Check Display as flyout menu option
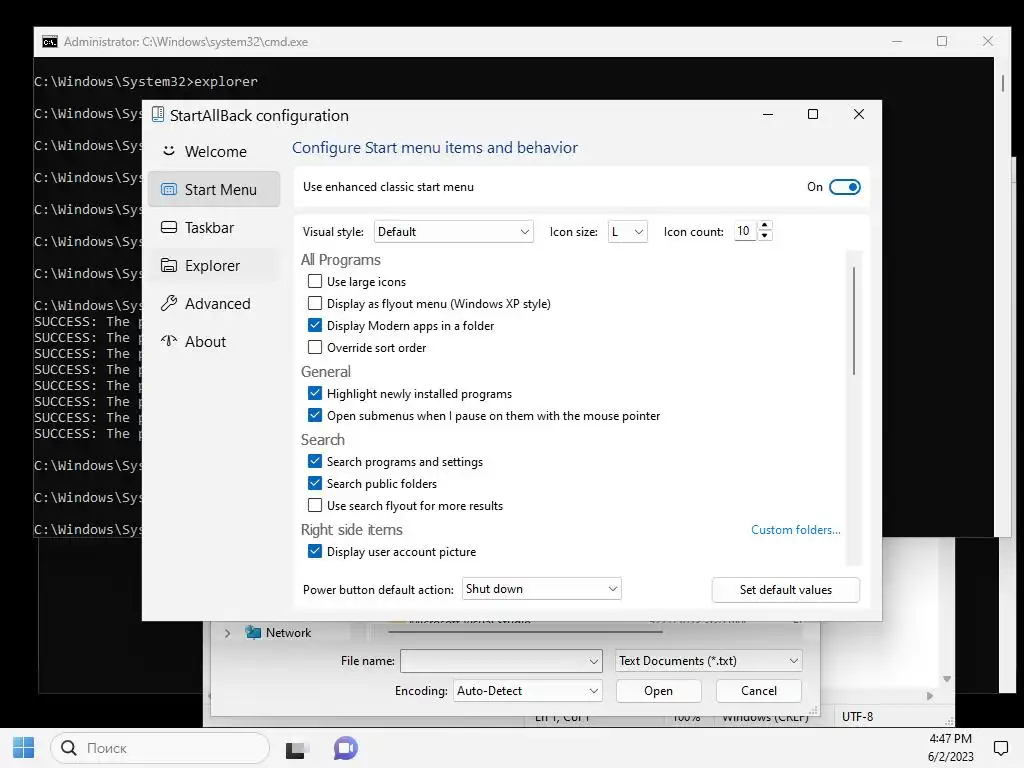This screenshot has width=1024, height=768. click(315, 304)
